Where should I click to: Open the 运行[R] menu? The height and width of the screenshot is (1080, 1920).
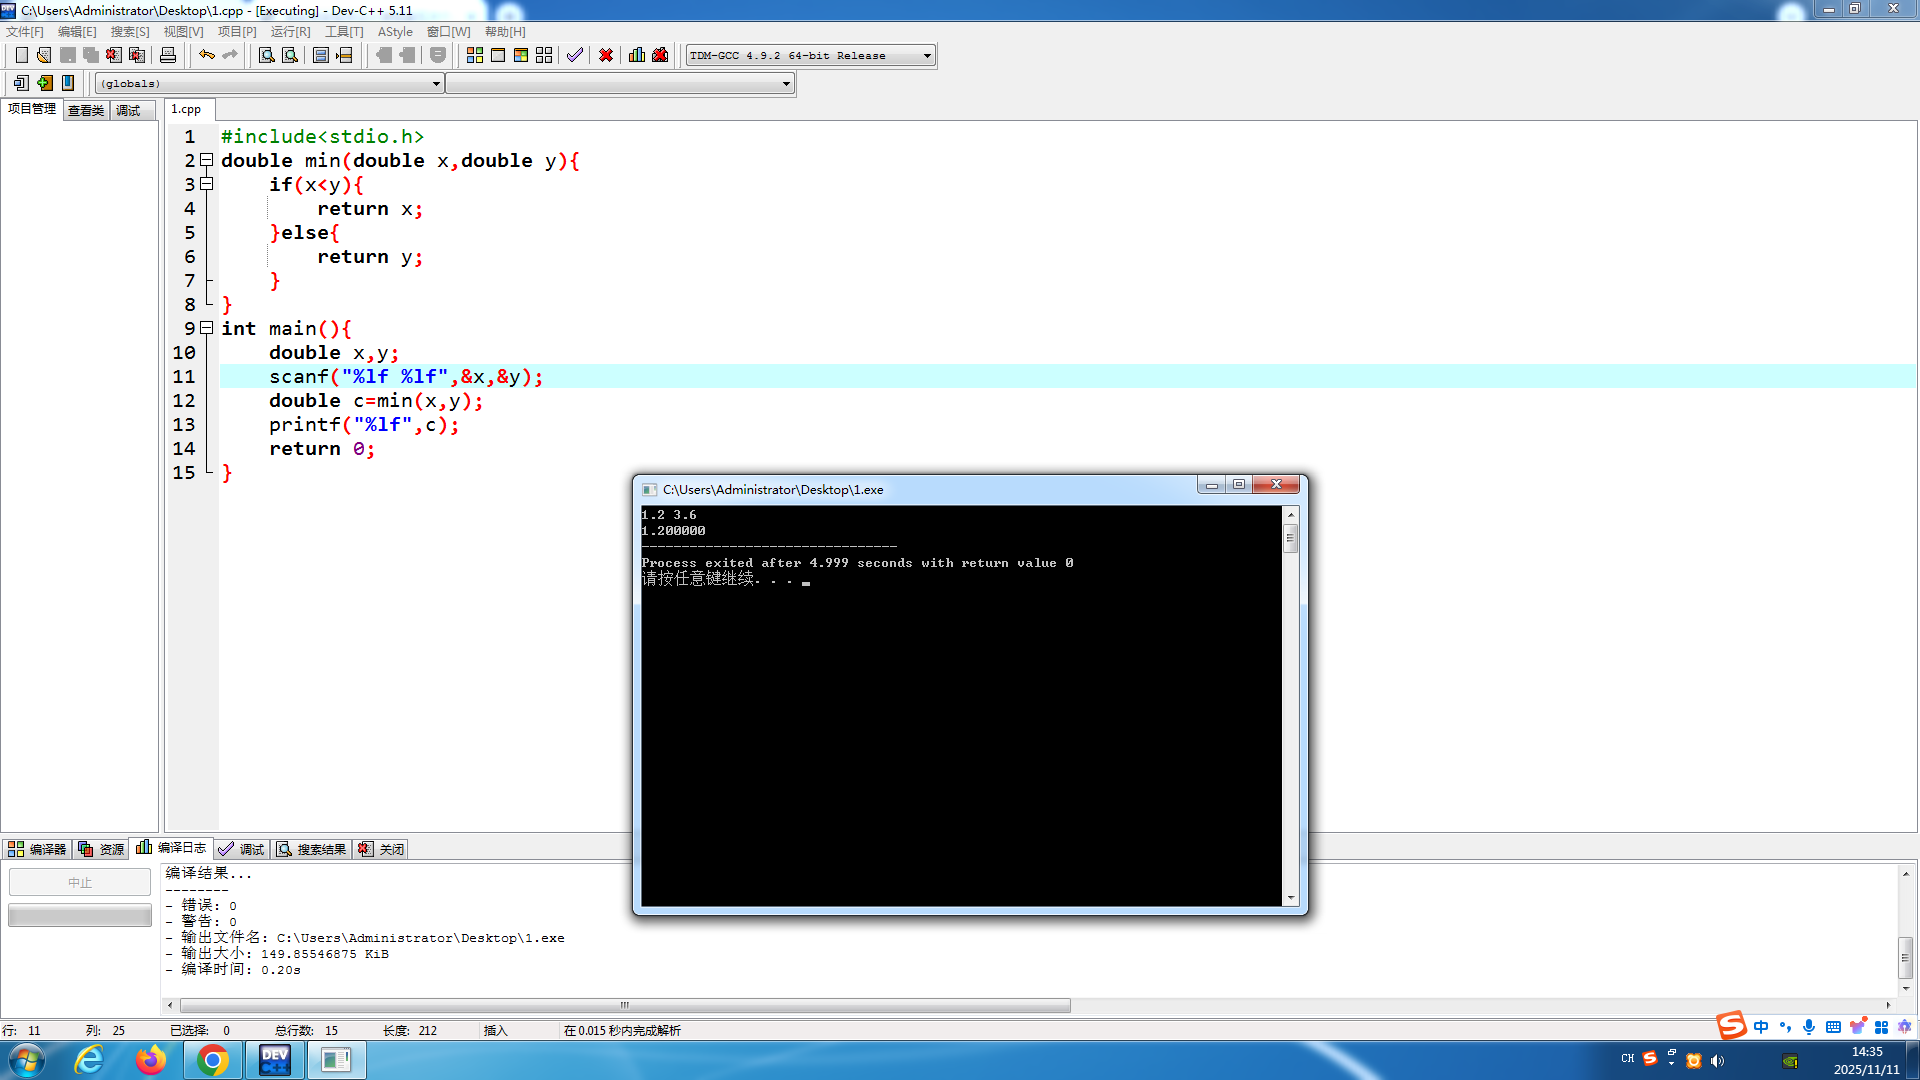coord(290,32)
